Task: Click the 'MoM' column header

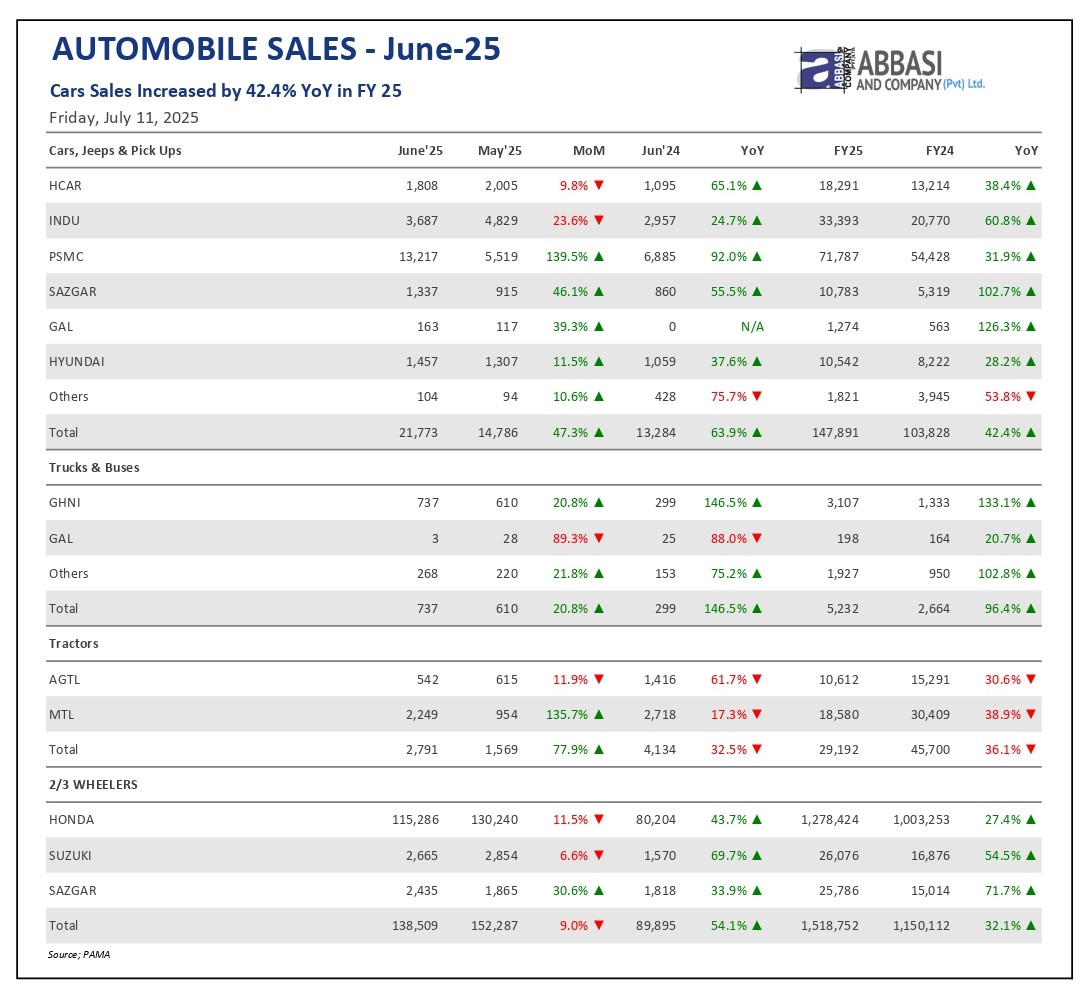Action: [x=589, y=151]
